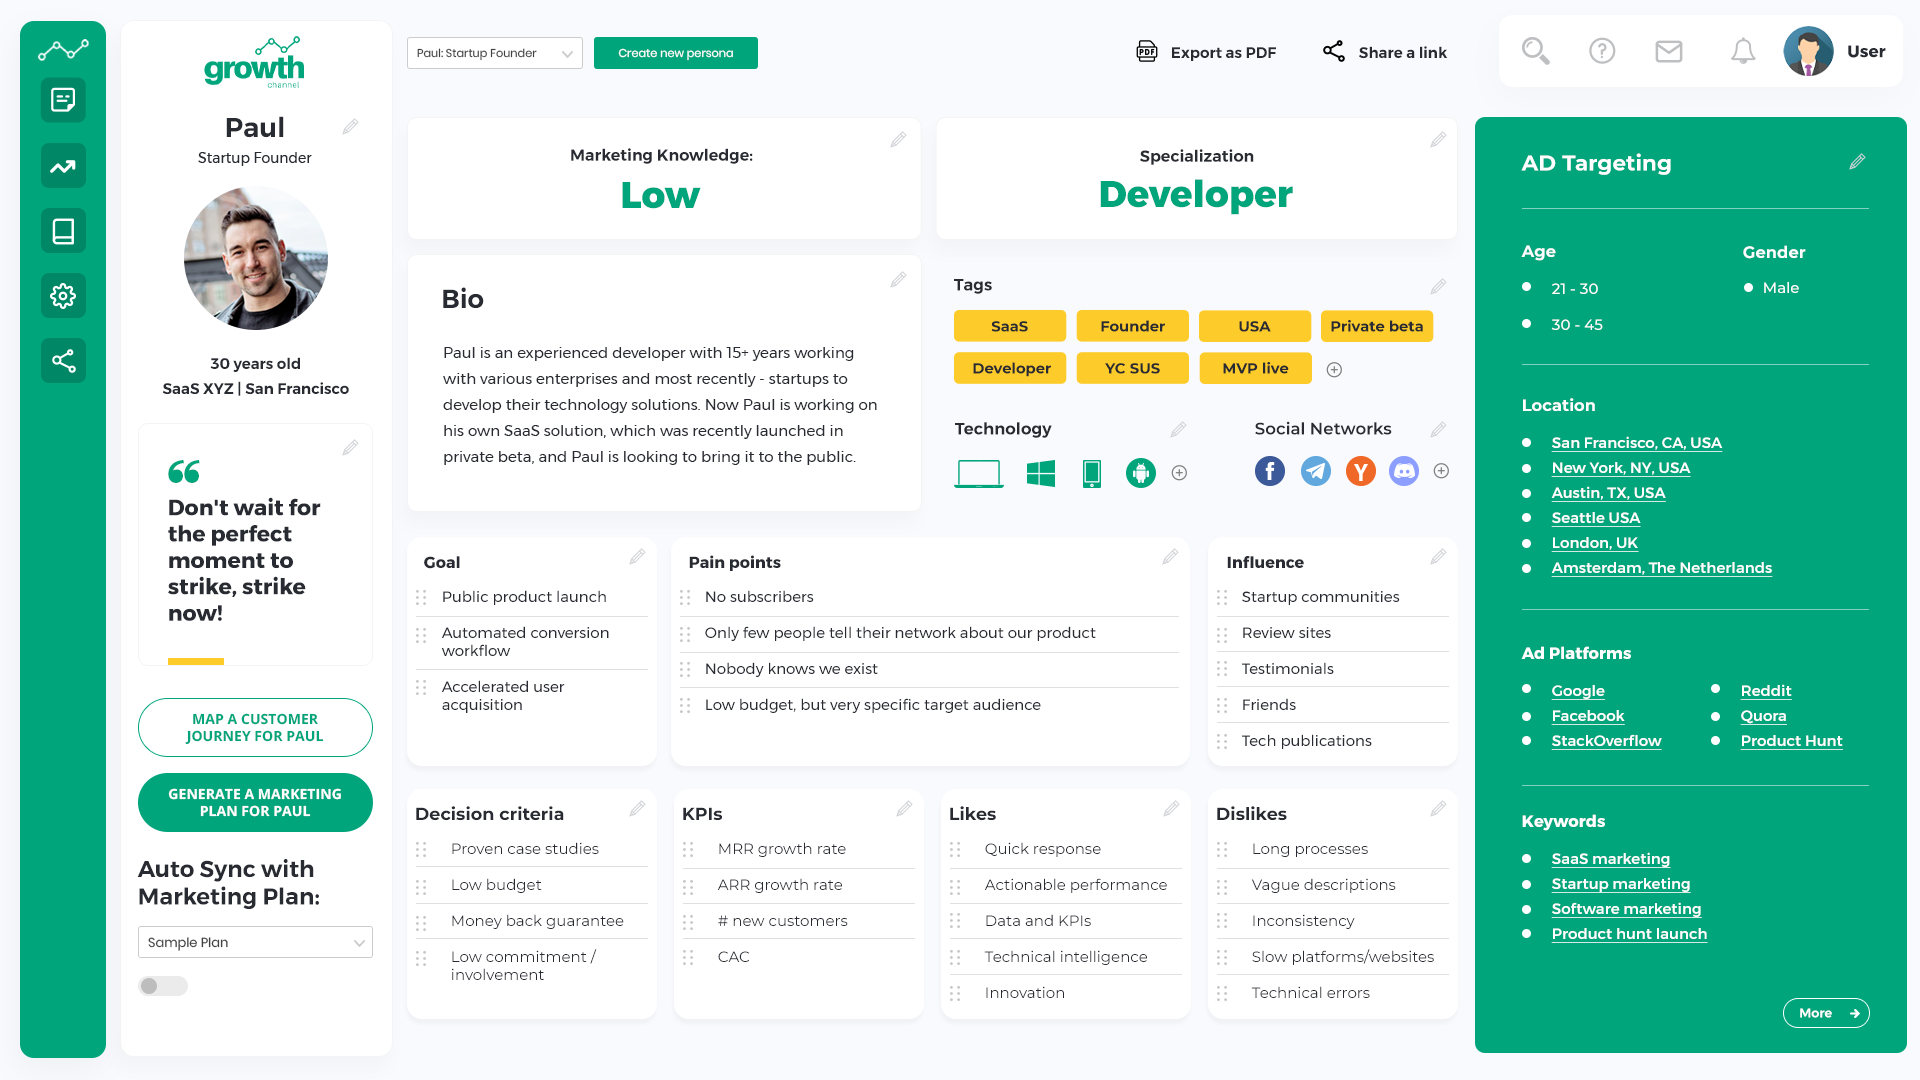Click the book/content sidebar icon
The width and height of the screenshot is (1920, 1080).
(x=62, y=231)
